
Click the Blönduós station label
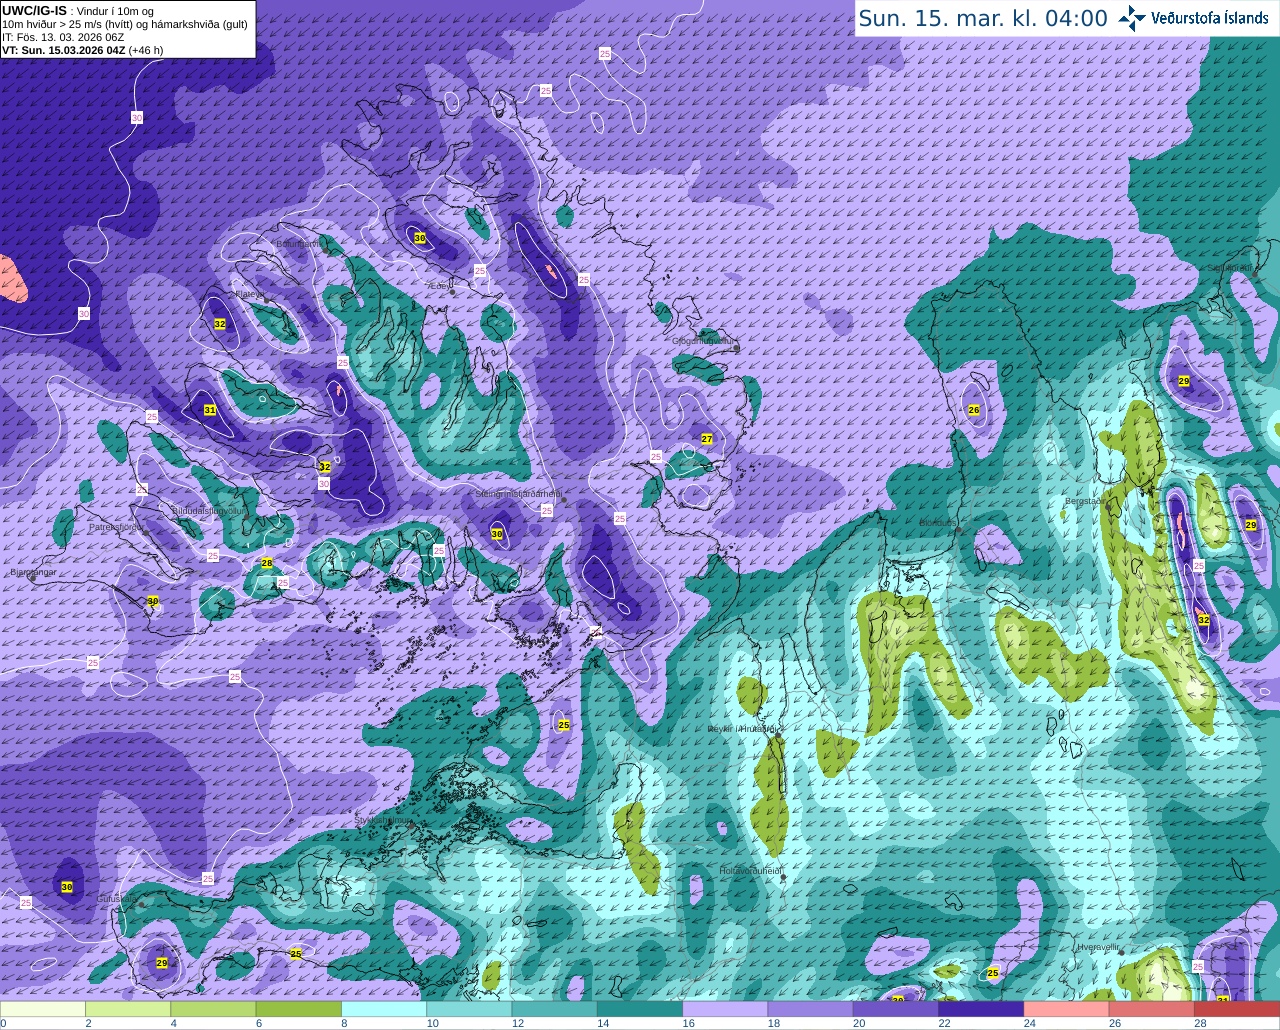(938, 523)
